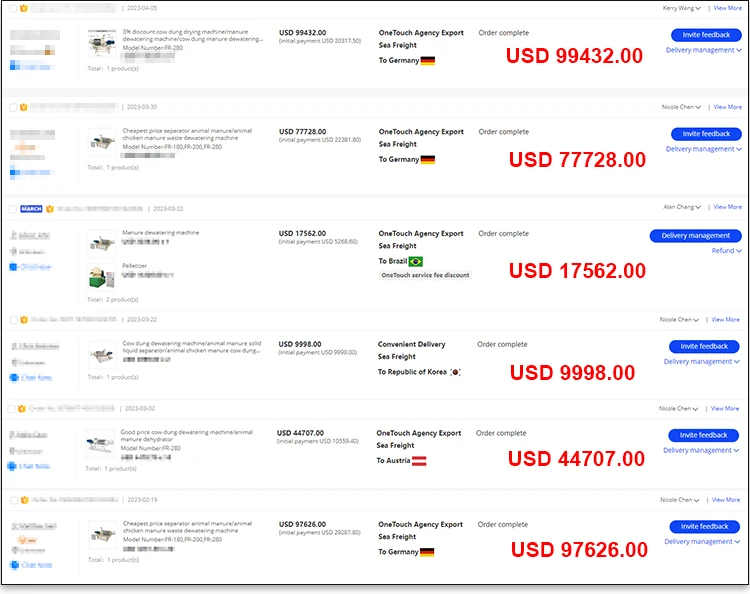Click the blue MARCH badge

click(31, 209)
